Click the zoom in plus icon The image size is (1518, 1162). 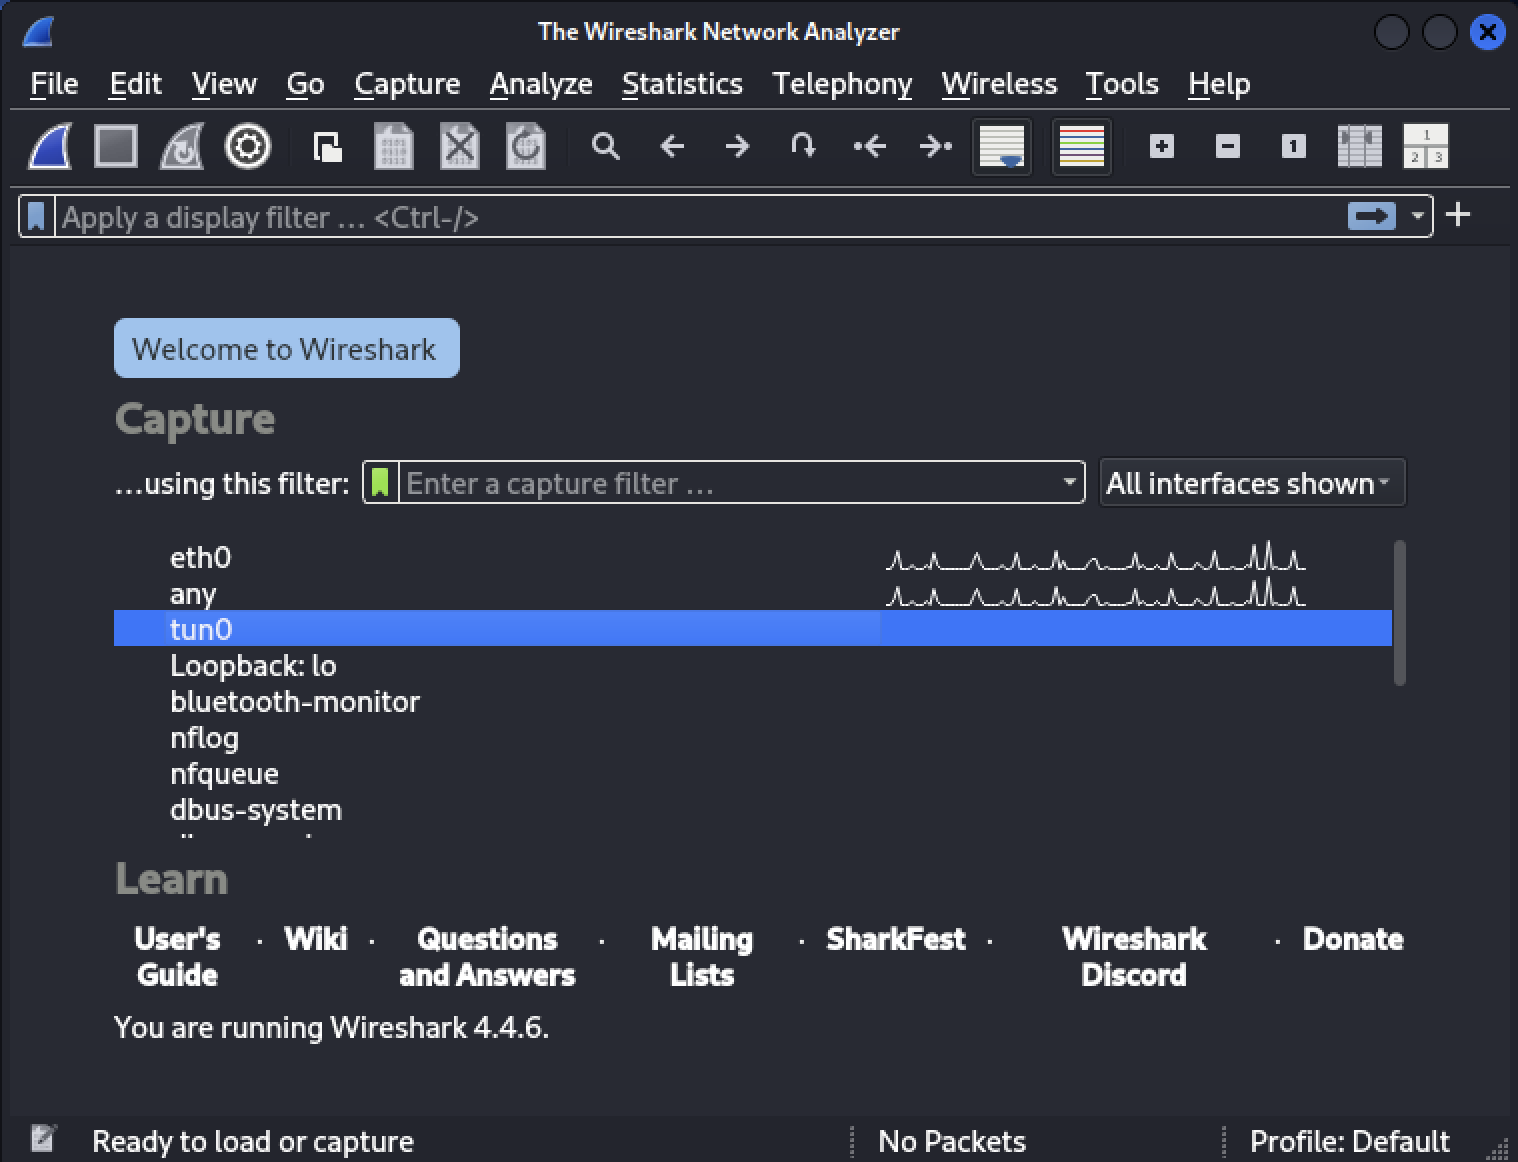click(x=1161, y=147)
